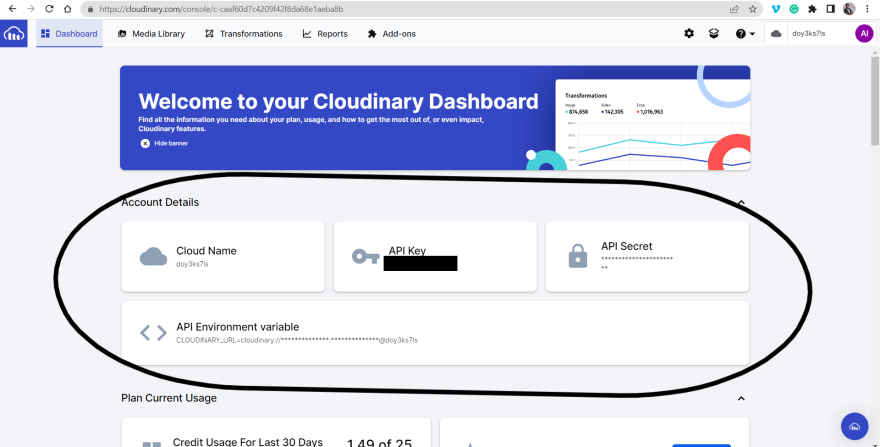Click the API Secret label
880x447 pixels.
(626, 246)
